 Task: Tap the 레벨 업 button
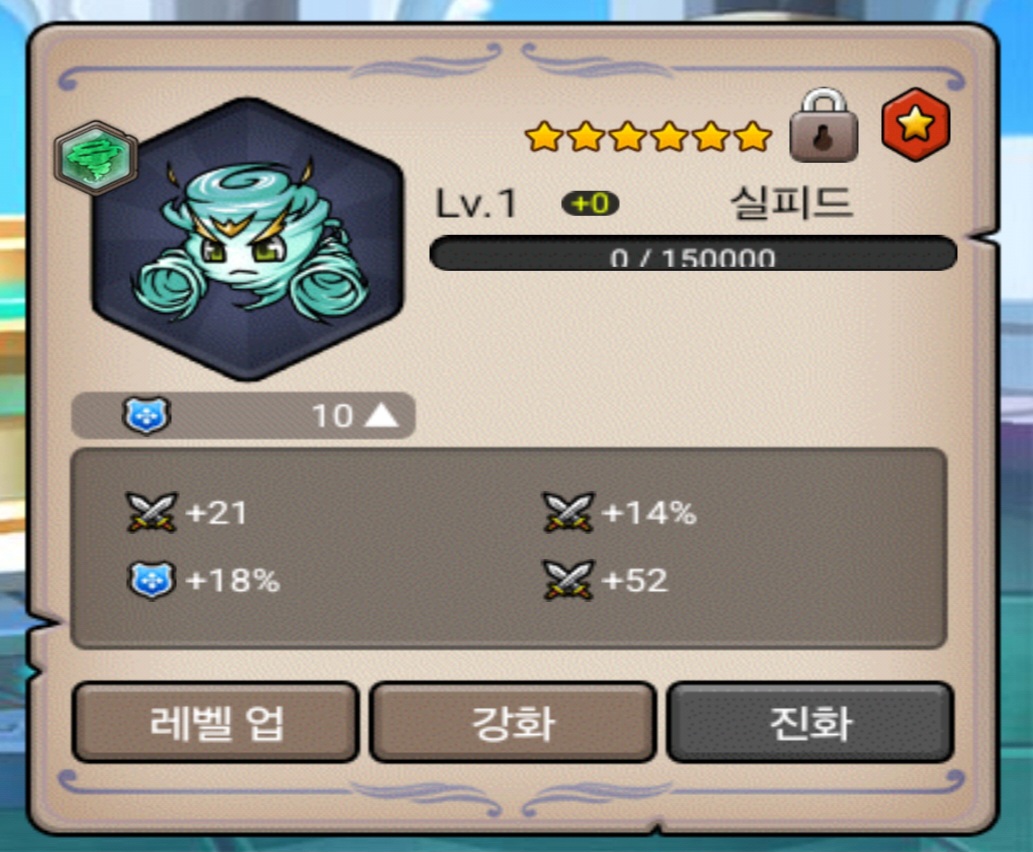(215, 722)
